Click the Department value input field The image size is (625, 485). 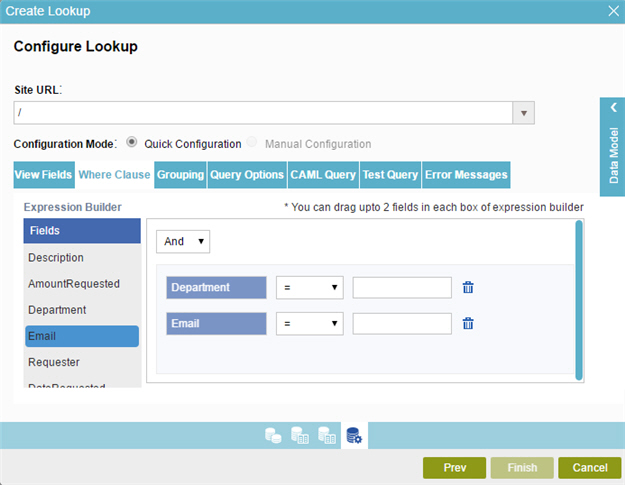[x=402, y=288]
